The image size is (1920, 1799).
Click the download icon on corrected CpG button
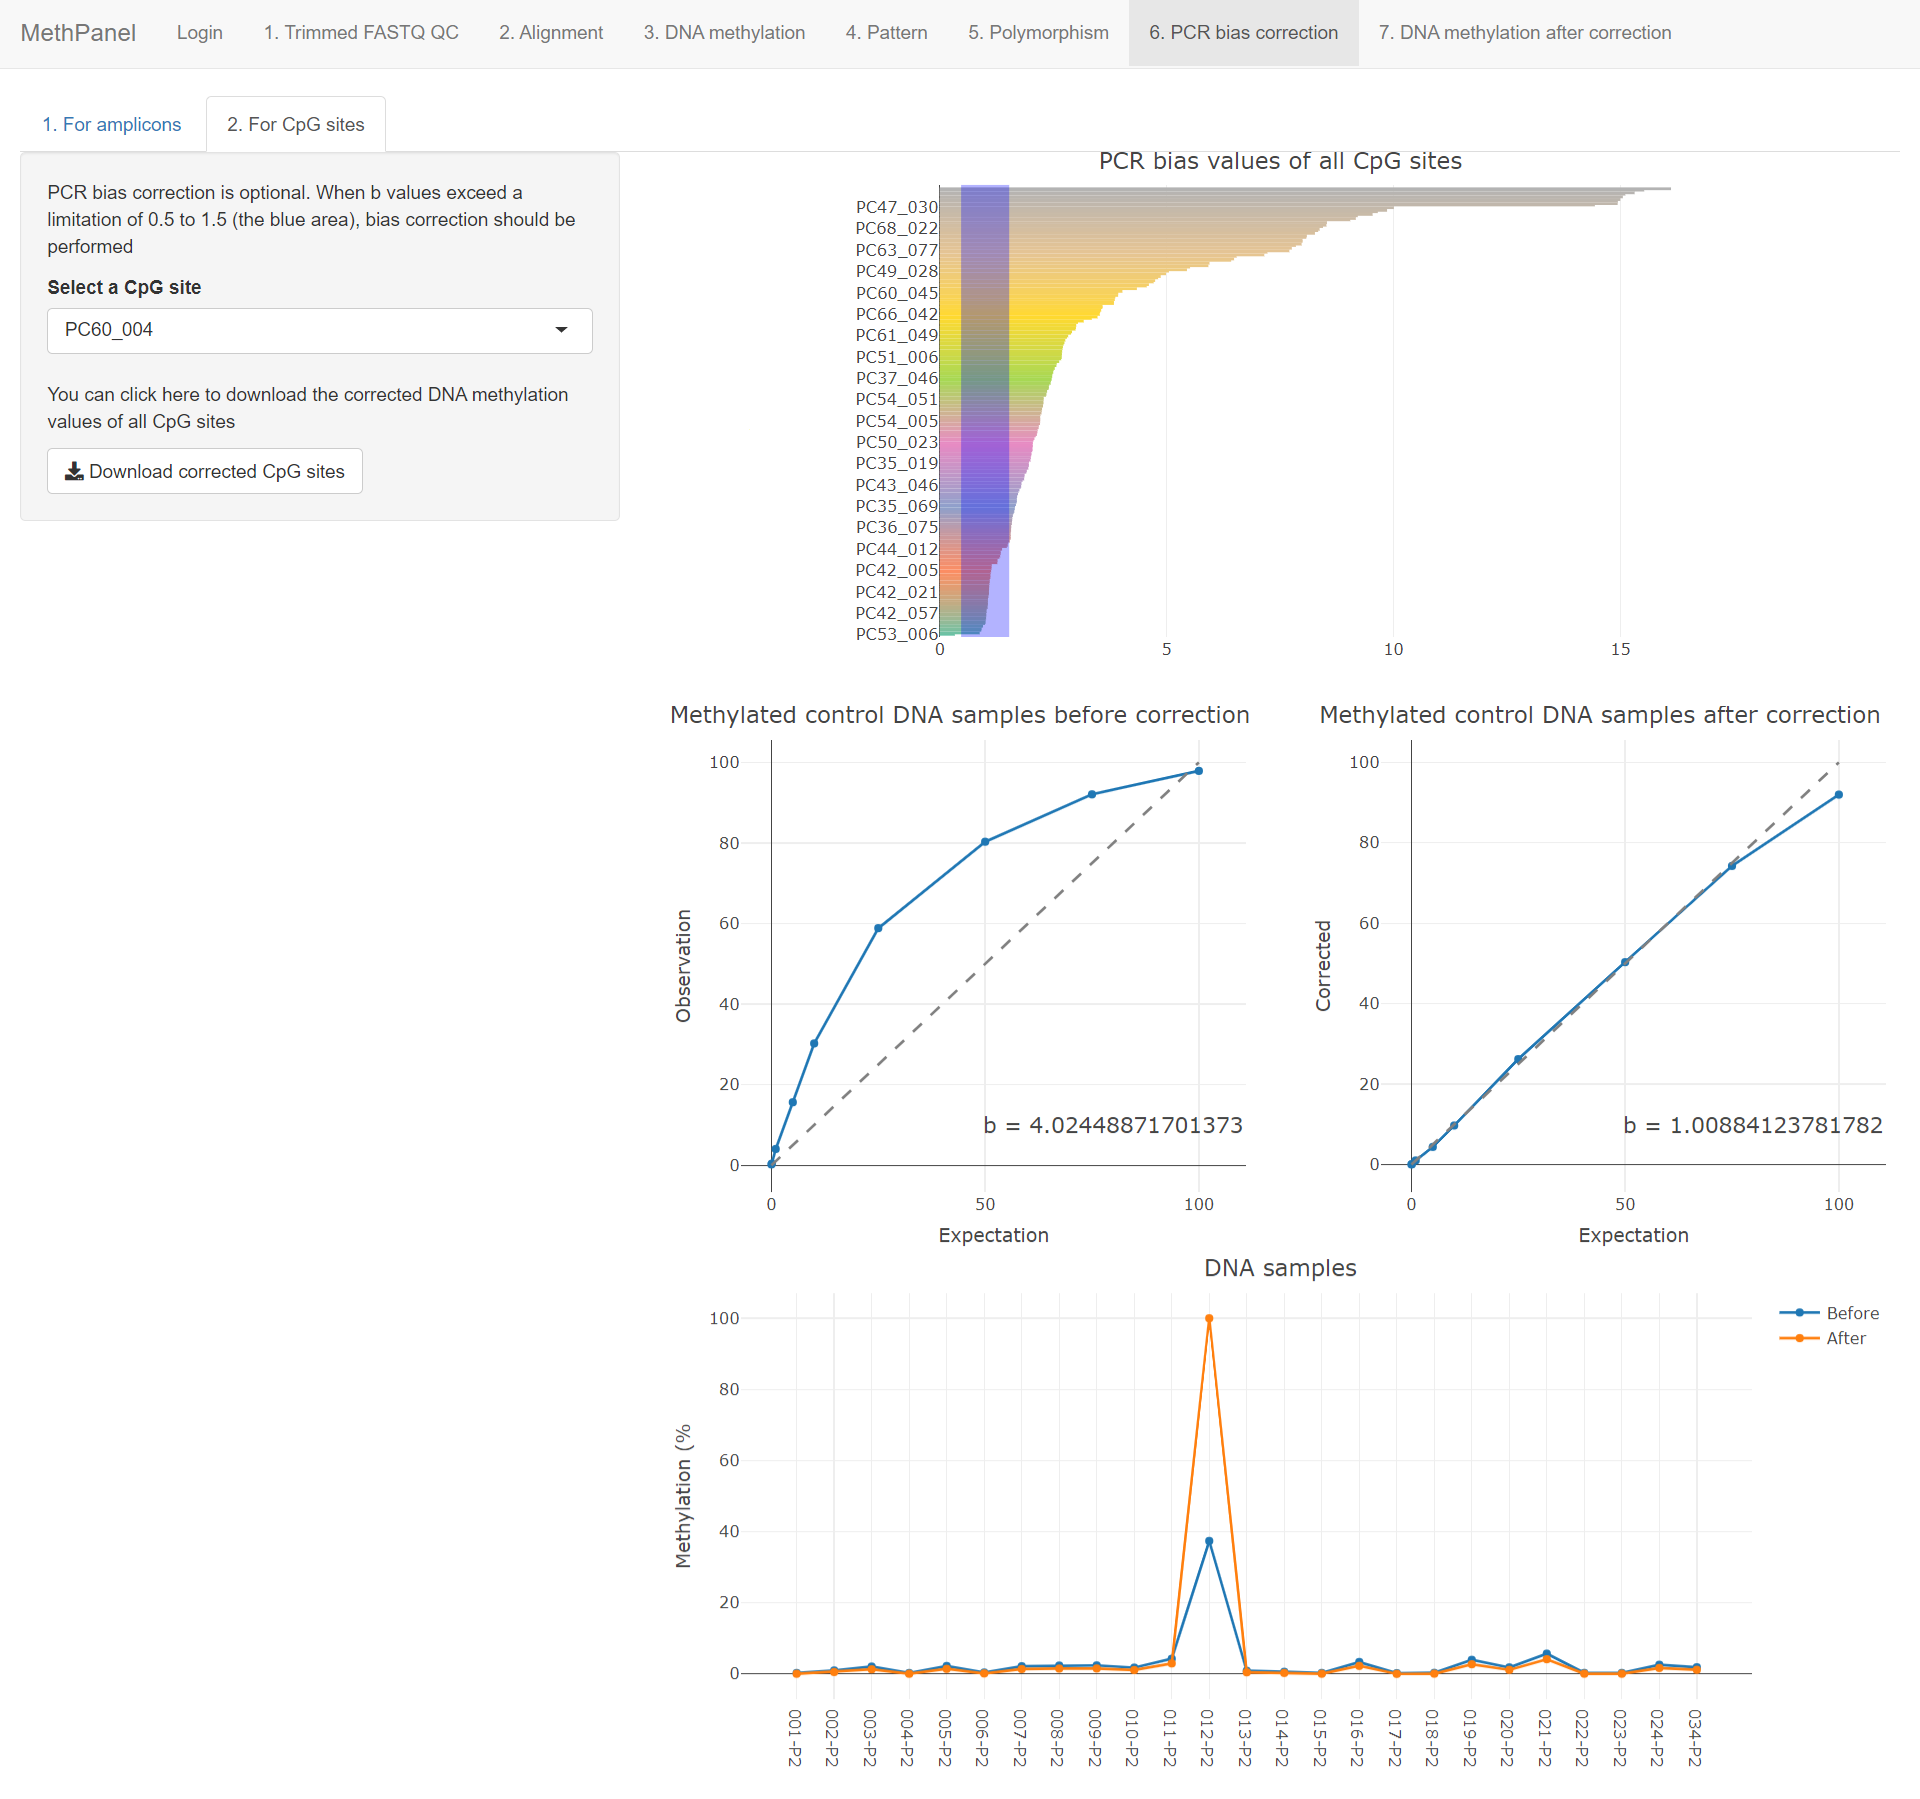click(x=74, y=471)
